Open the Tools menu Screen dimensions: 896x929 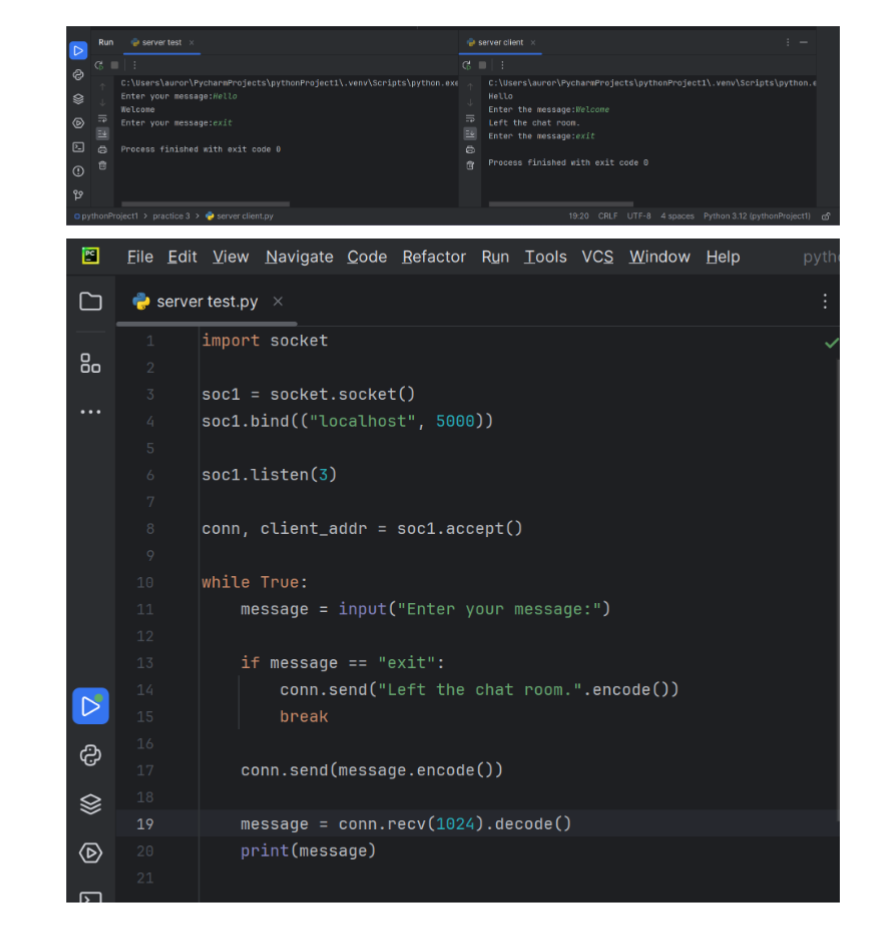click(x=545, y=257)
